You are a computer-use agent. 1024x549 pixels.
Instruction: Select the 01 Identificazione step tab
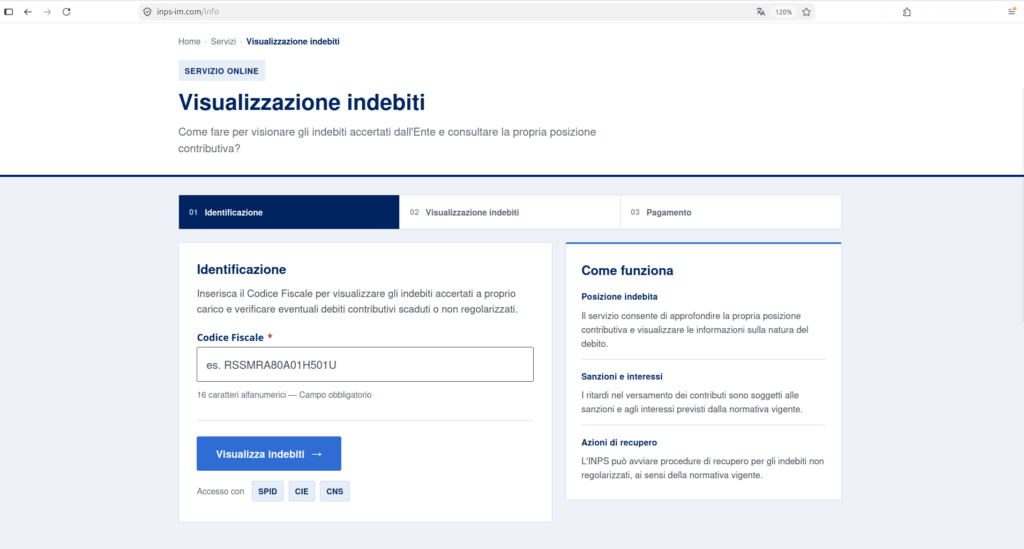point(289,212)
